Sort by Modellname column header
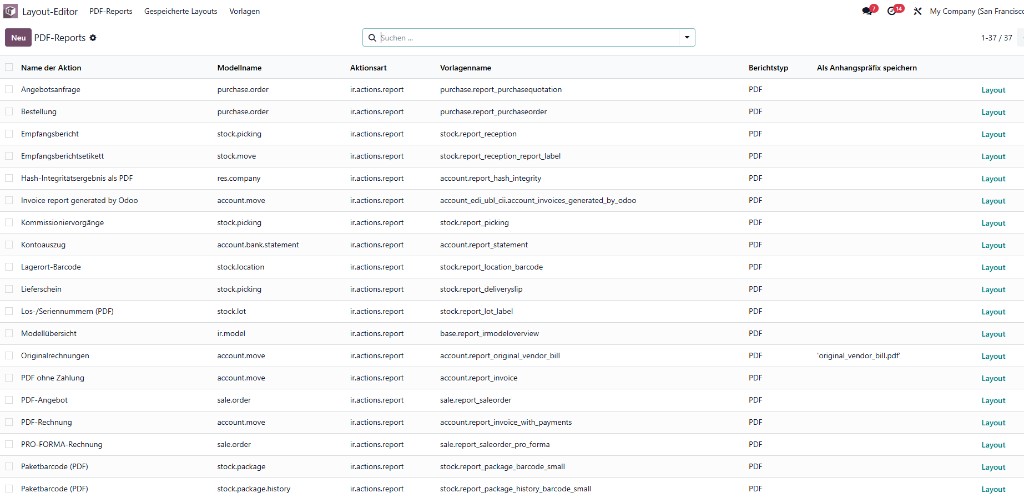1024x498 pixels. (x=239, y=68)
